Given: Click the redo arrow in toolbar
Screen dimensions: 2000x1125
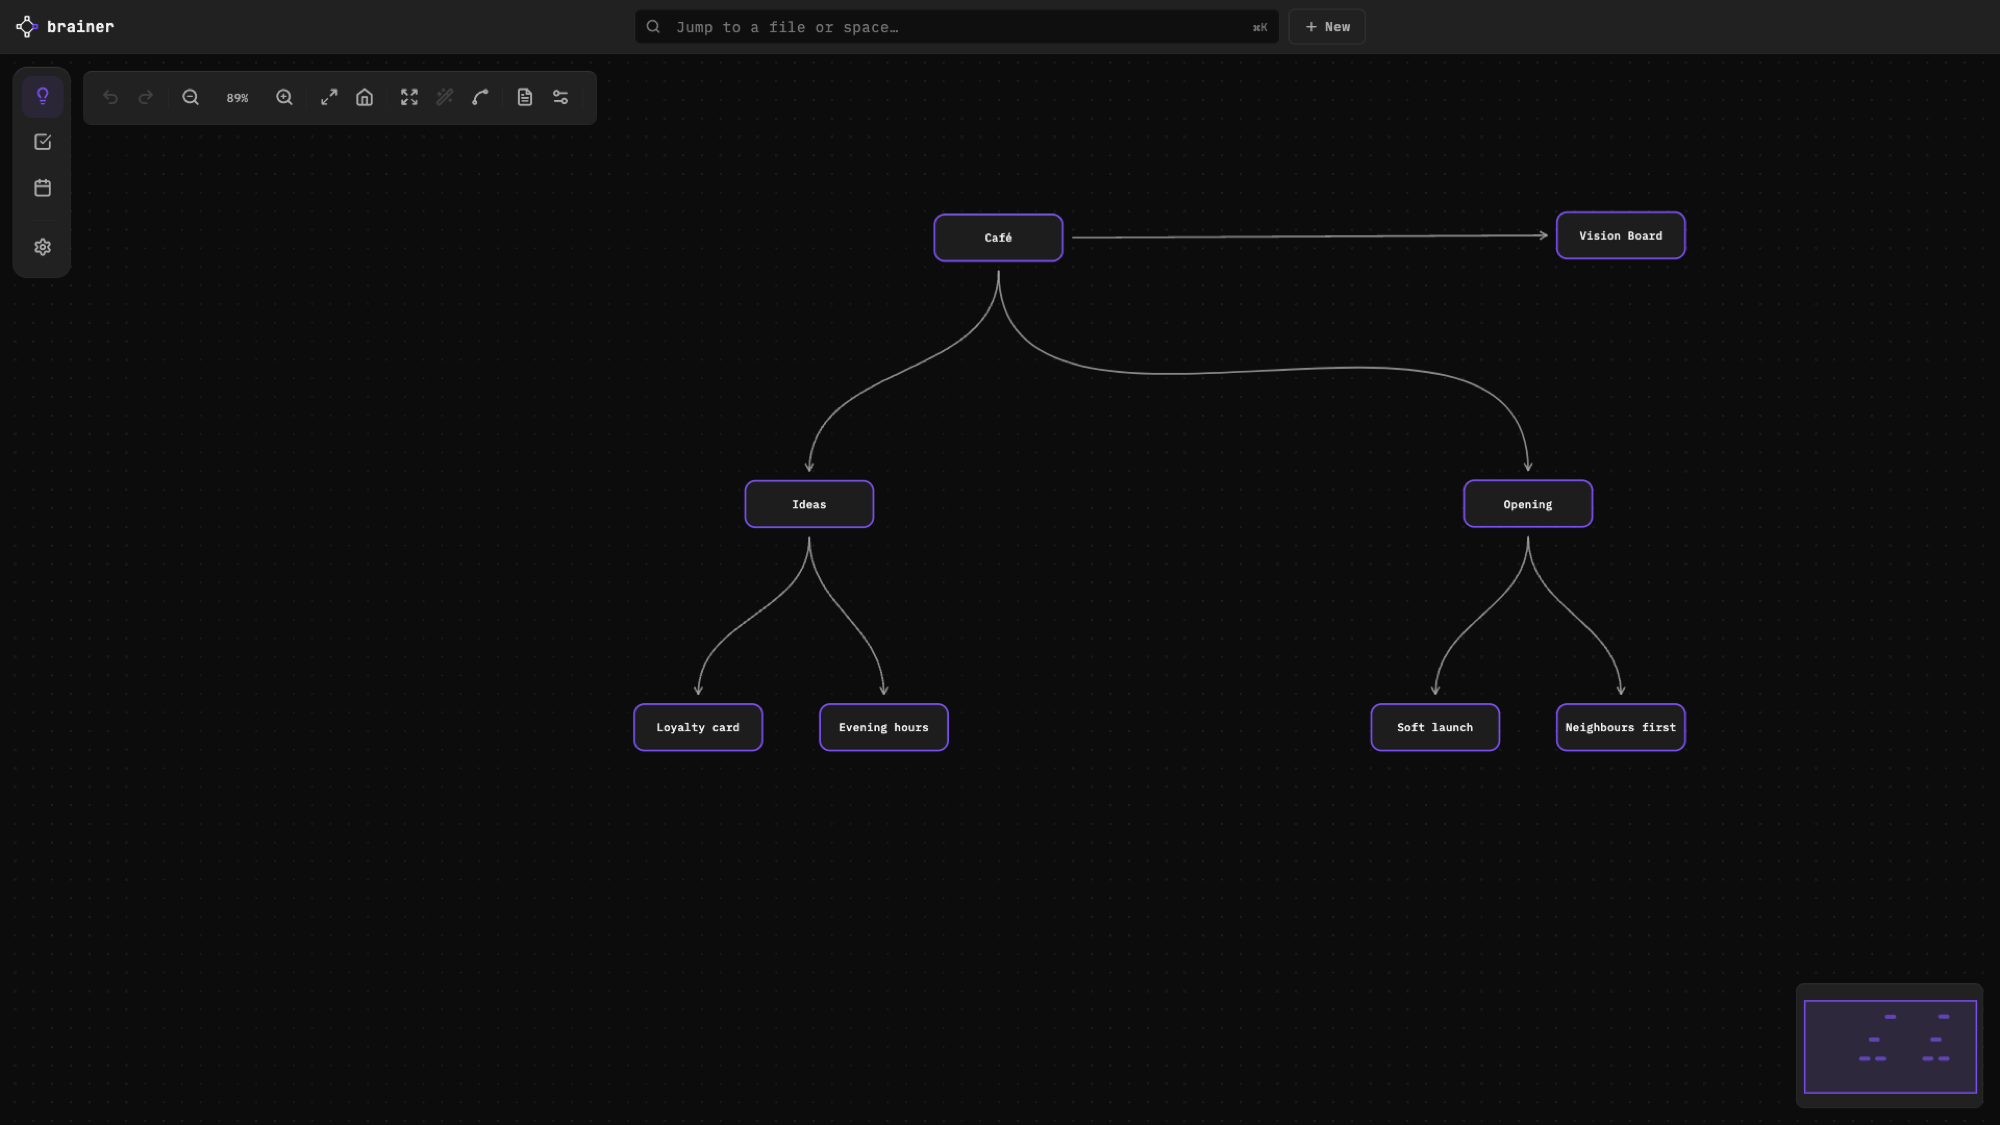Looking at the screenshot, I should (x=146, y=97).
